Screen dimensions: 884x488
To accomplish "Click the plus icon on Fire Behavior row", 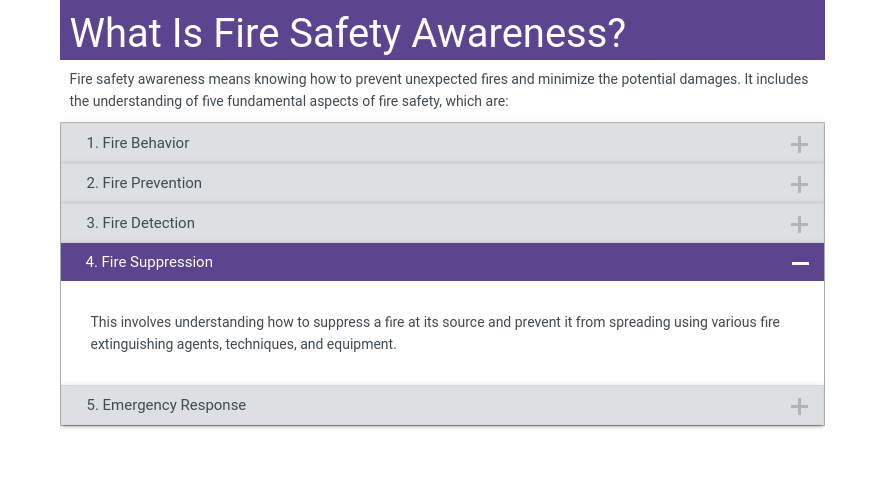I will tap(799, 144).
